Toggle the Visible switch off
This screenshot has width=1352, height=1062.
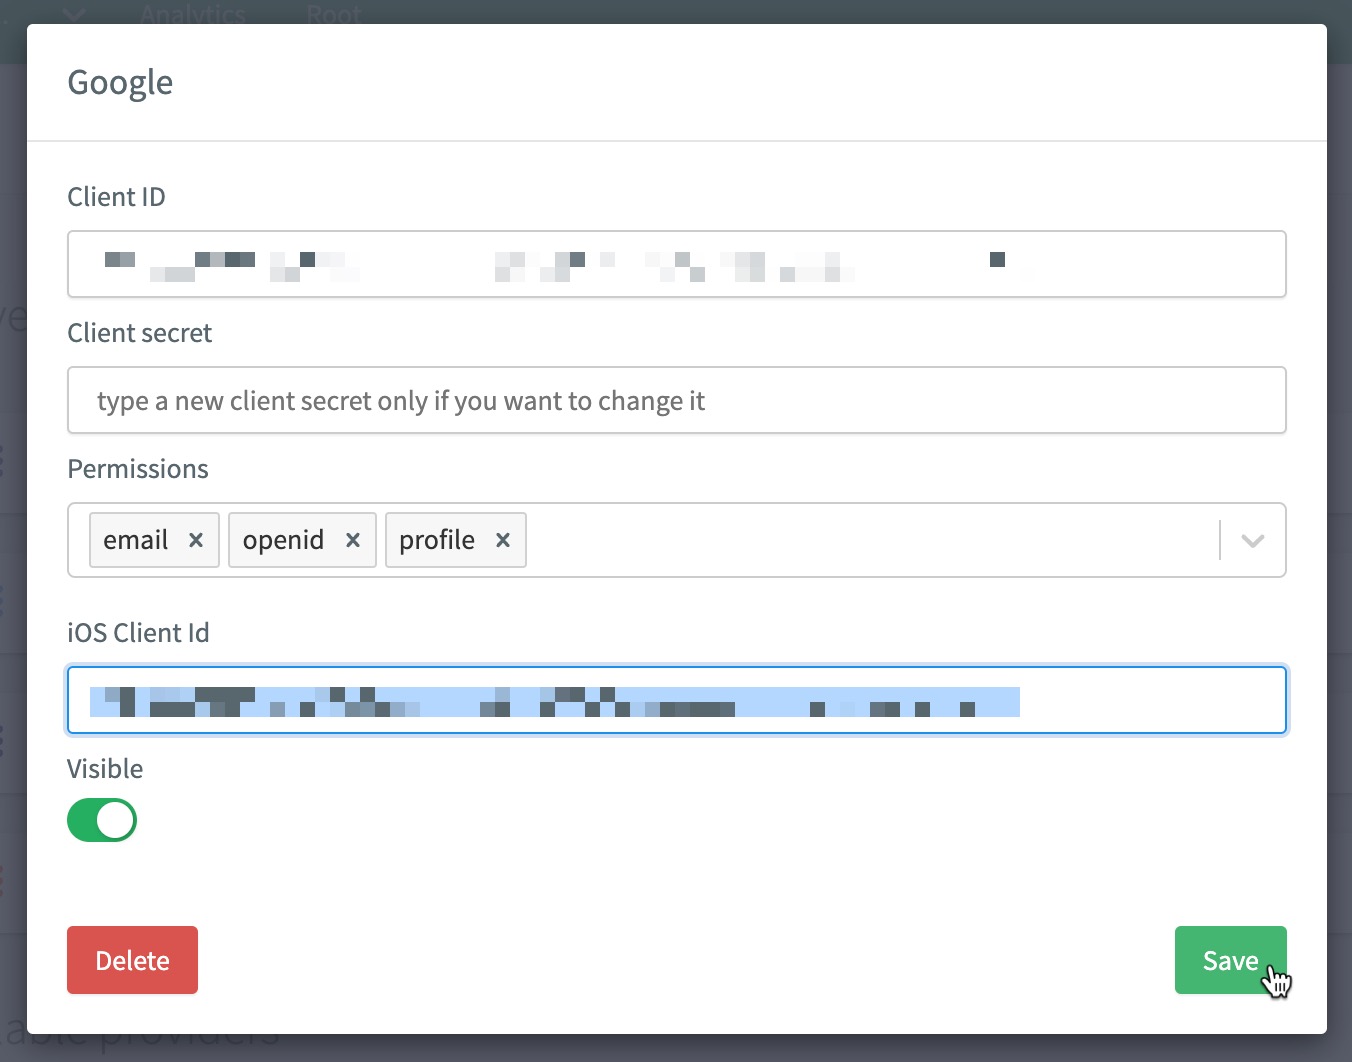(102, 820)
